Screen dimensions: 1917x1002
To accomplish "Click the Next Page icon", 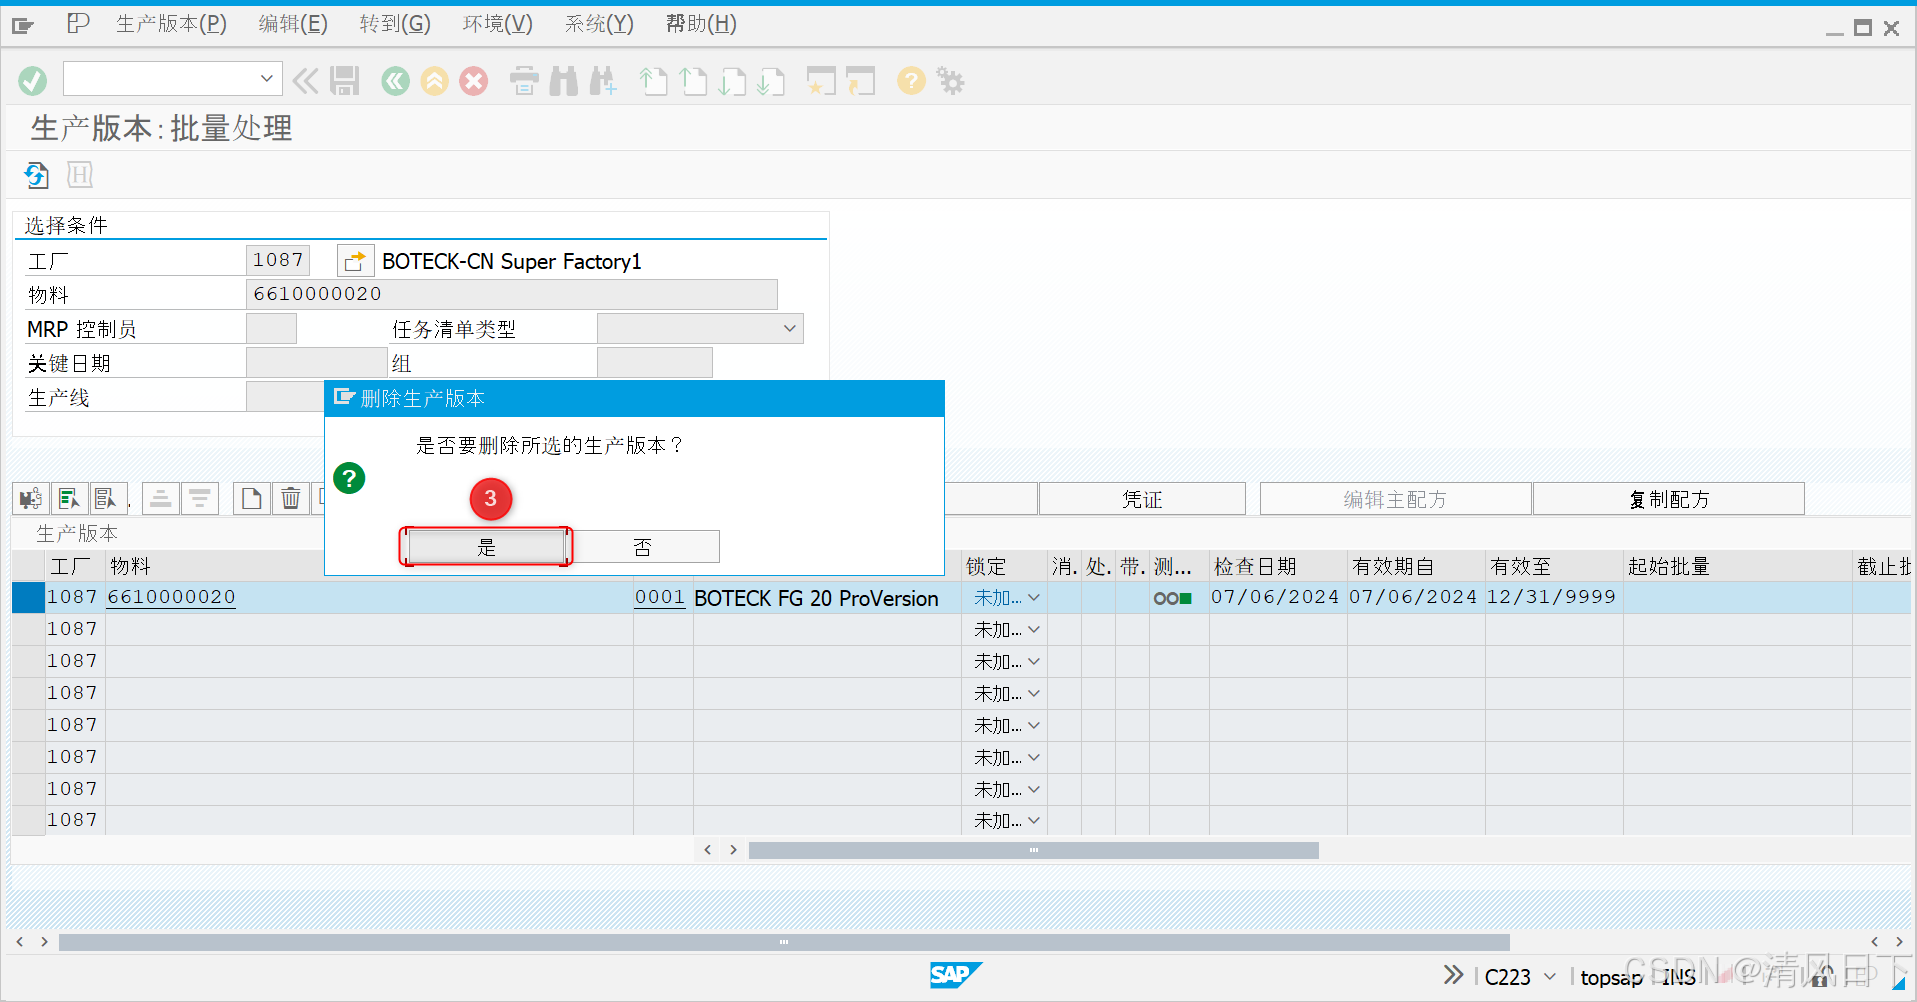I will 732,81.
